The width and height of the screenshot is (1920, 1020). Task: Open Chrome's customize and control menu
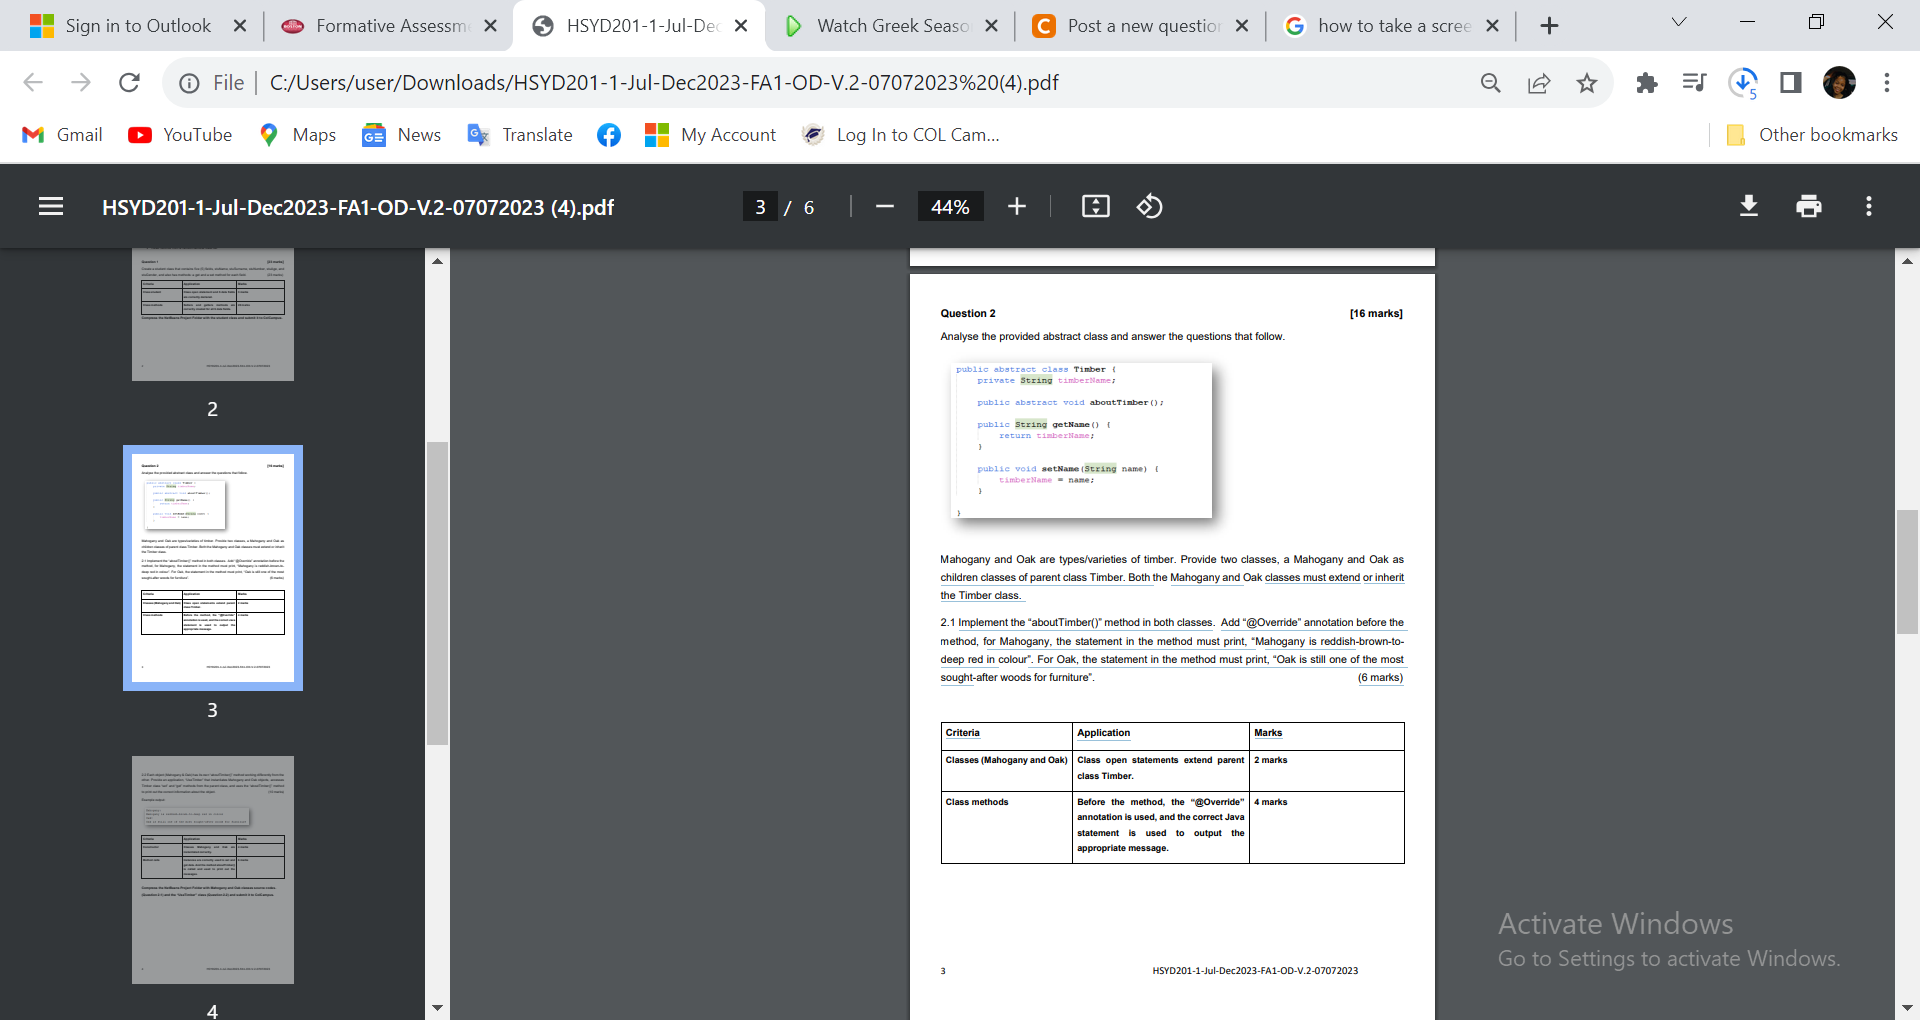click(x=1887, y=83)
